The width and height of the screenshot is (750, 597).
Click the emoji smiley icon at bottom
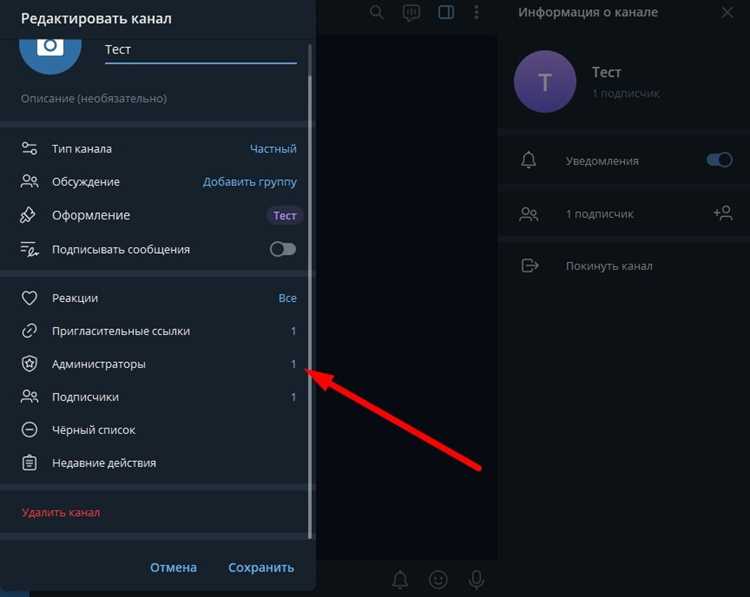pos(438,580)
